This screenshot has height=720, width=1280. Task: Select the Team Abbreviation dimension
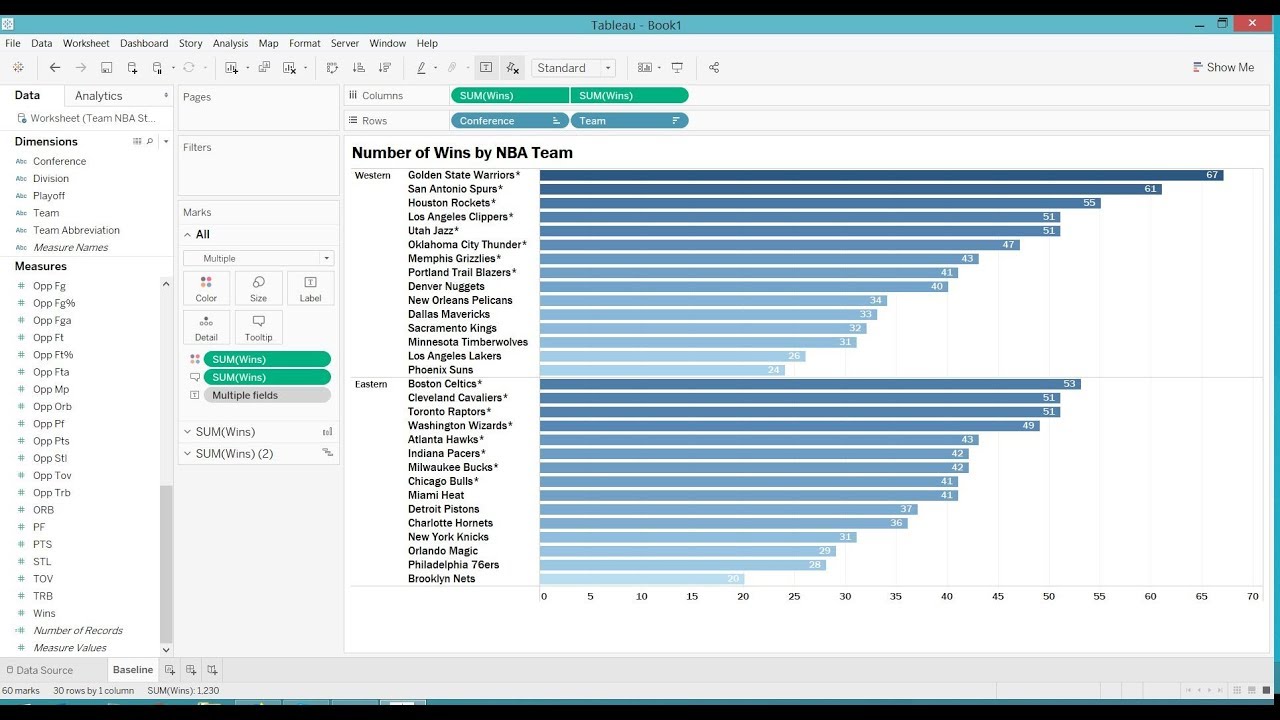[76, 230]
